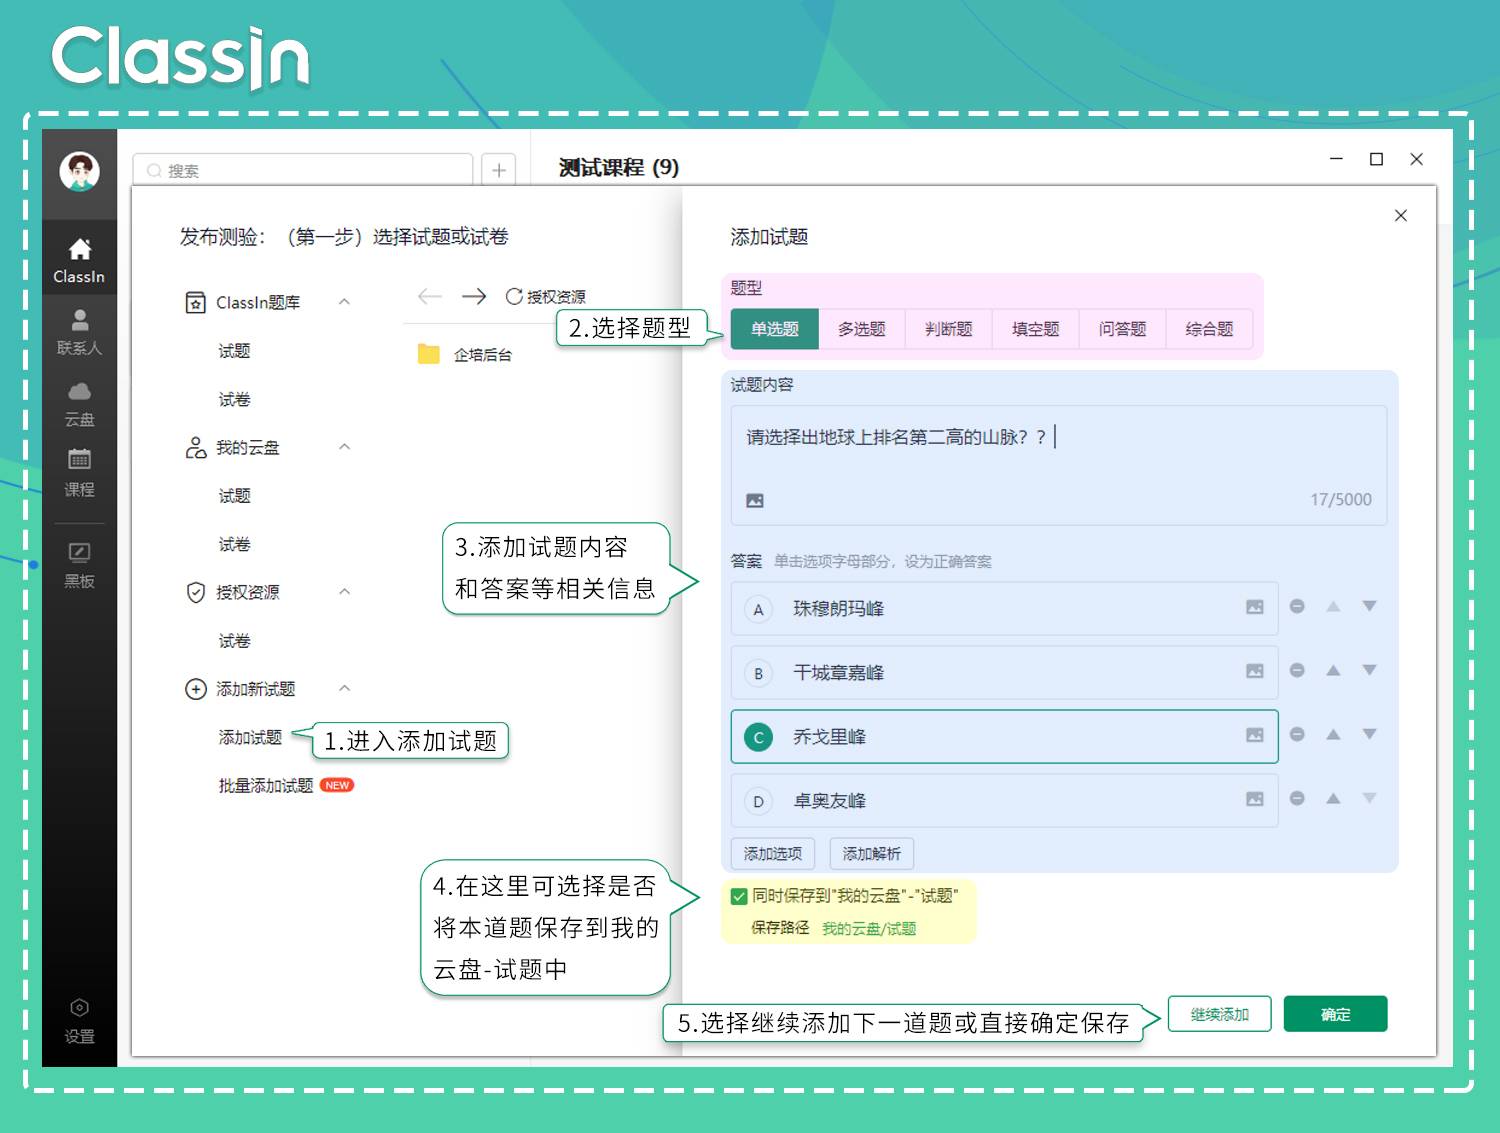Open 试卷 under 授权资源

coord(235,640)
